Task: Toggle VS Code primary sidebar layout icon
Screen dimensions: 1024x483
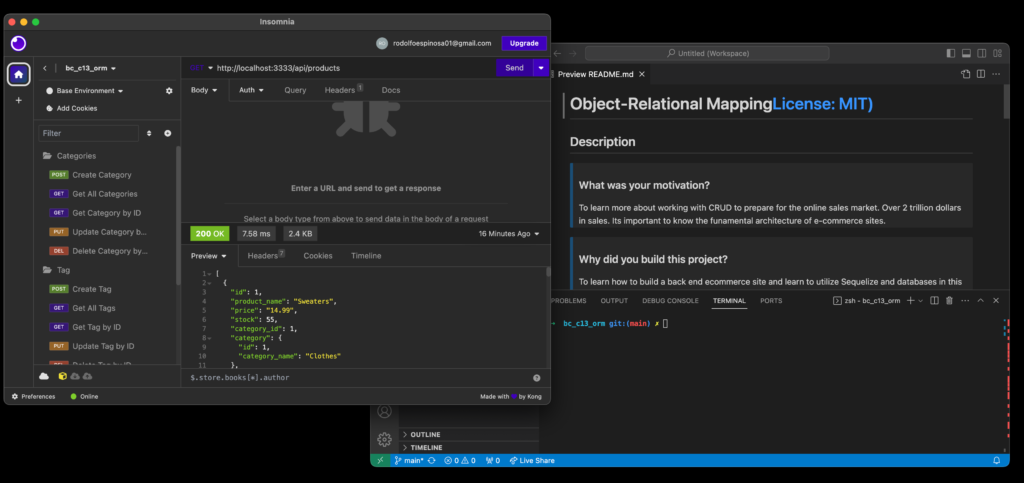Action: (x=950, y=52)
